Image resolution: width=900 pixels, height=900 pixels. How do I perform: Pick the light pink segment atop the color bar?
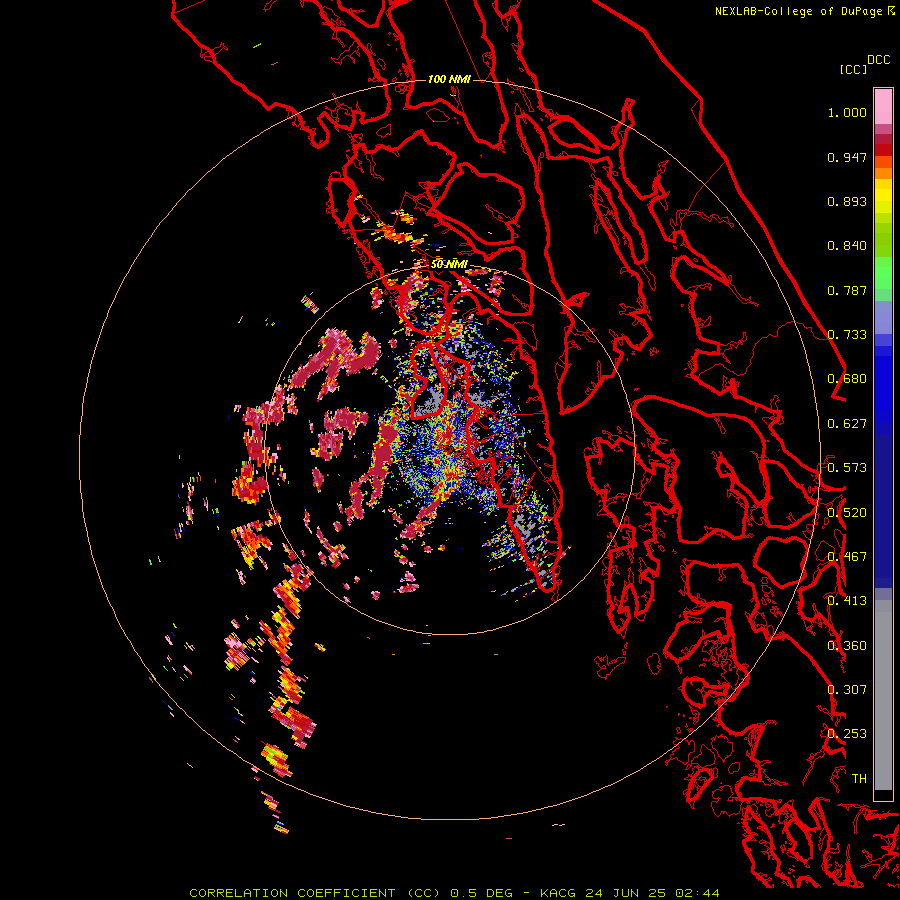[883, 106]
